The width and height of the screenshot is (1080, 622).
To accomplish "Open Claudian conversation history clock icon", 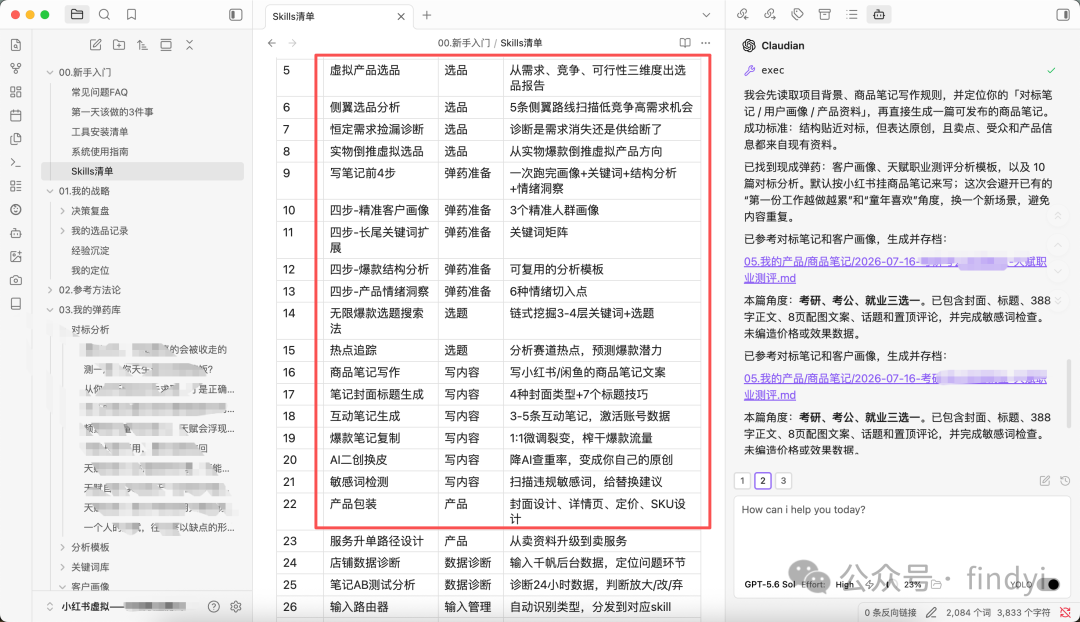I will point(1065,481).
